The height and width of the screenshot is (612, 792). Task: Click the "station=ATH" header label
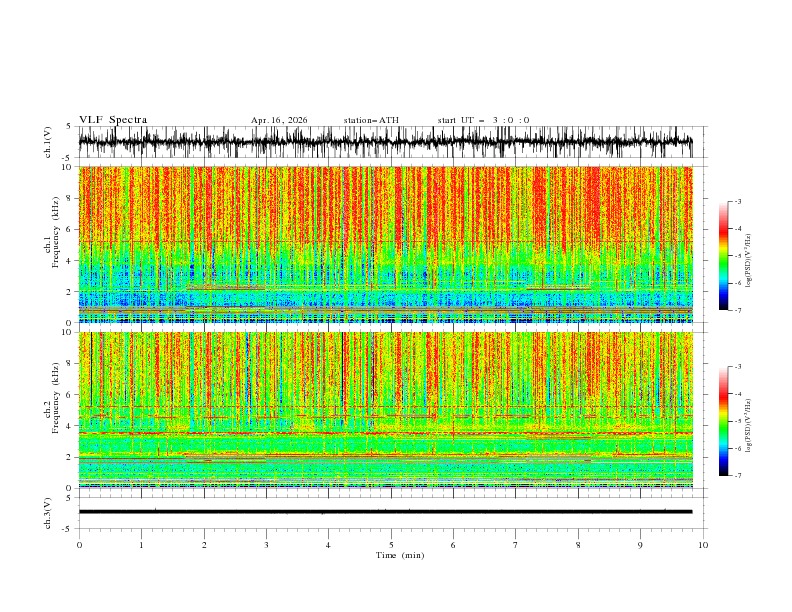click(371, 120)
